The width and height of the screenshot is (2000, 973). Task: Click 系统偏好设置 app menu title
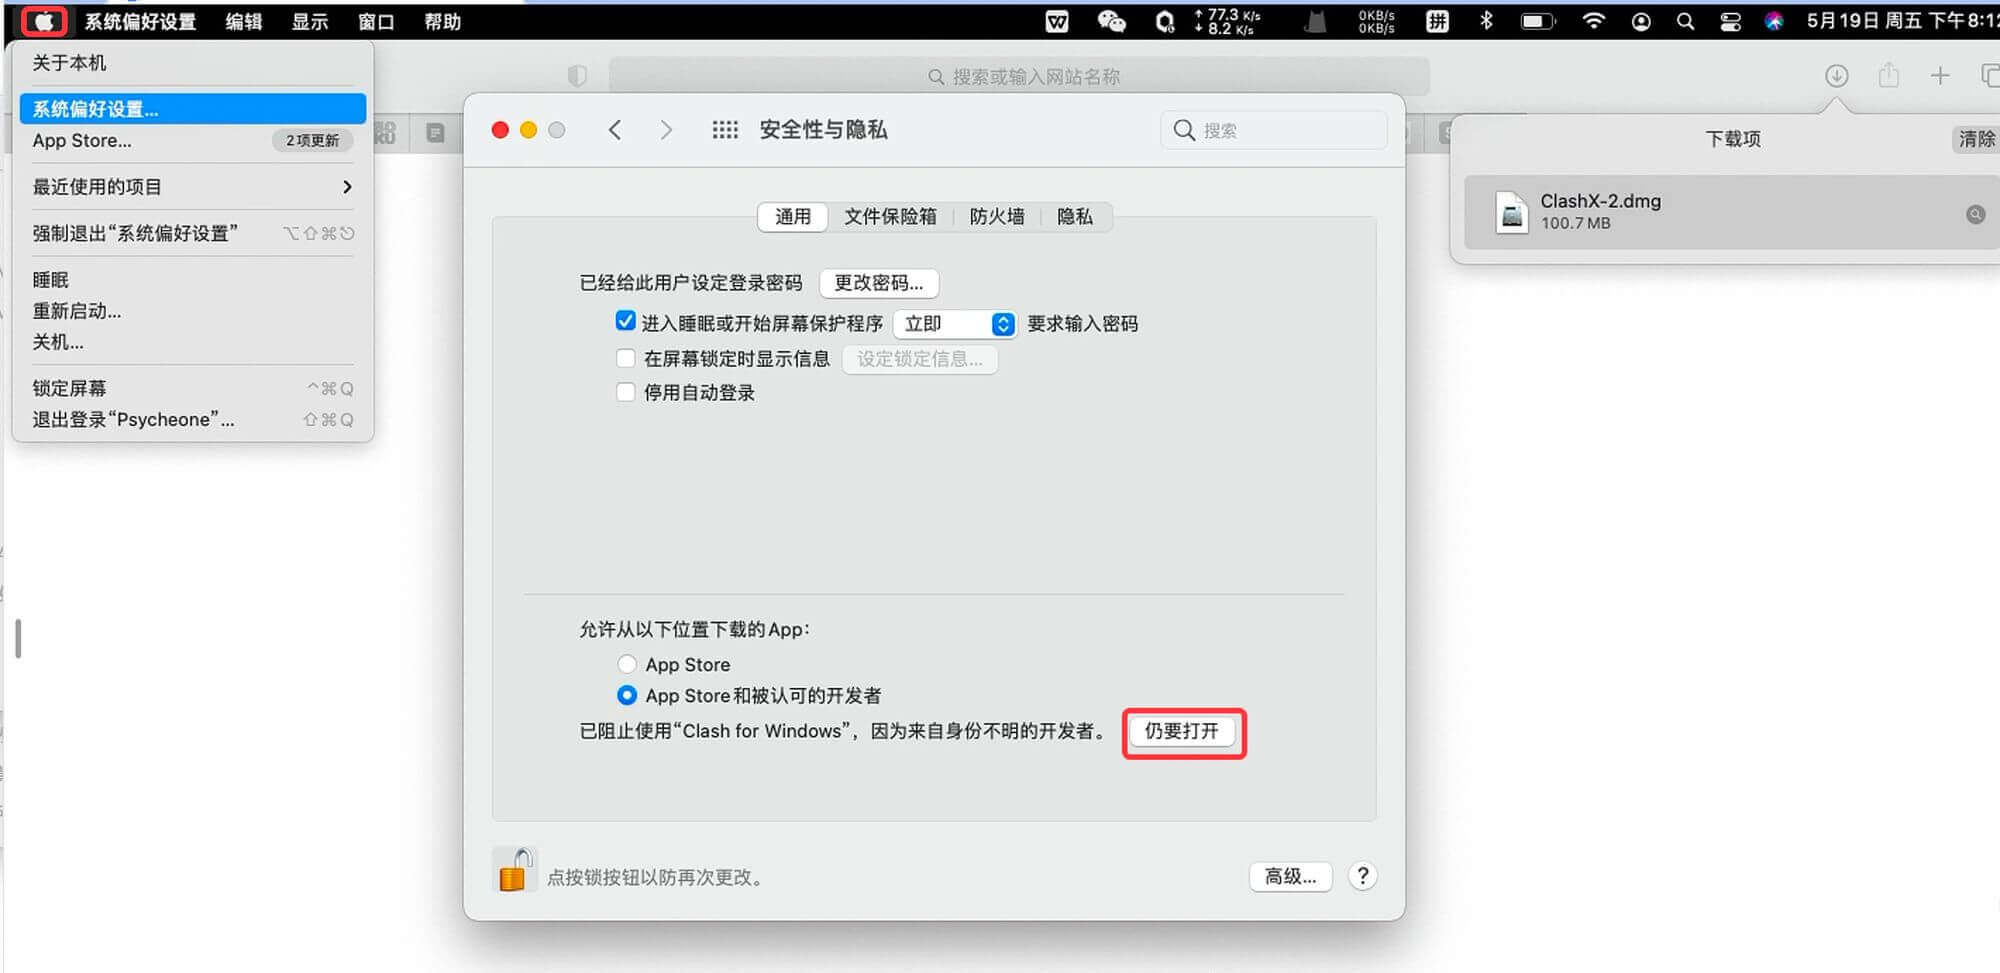pyautogui.click(x=140, y=21)
